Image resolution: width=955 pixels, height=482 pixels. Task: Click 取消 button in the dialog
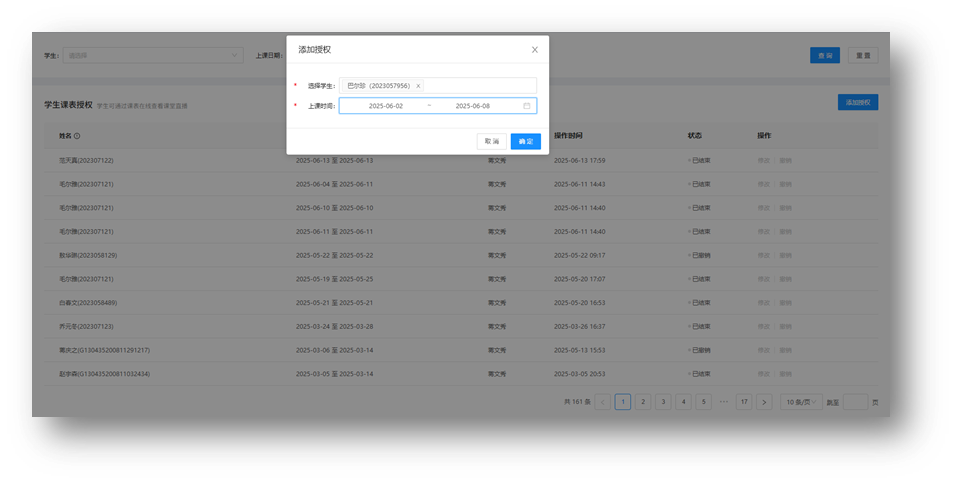492,141
